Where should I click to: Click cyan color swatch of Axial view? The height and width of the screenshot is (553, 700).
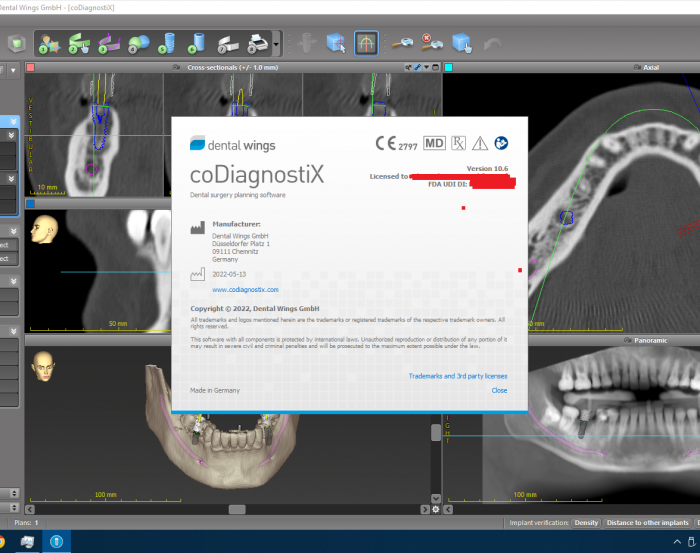[x=448, y=67]
